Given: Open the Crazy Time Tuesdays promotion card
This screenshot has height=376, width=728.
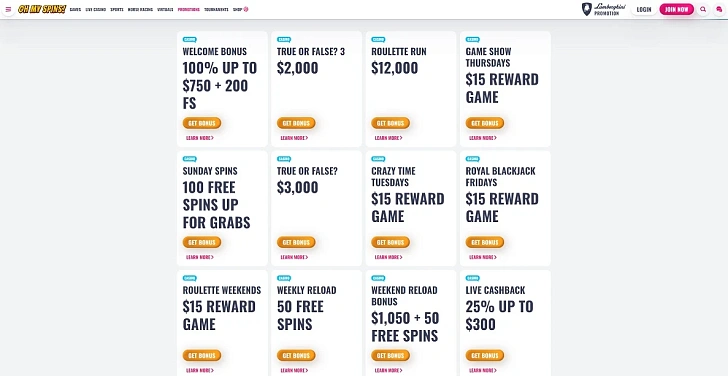Looking at the screenshot, I should (411, 208).
